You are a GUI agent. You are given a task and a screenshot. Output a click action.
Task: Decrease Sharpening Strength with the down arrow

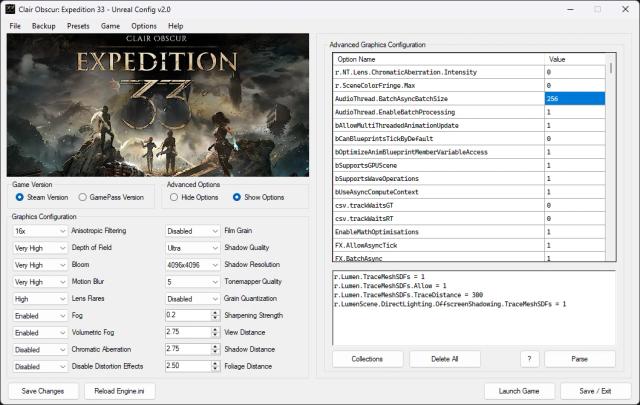coord(216,318)
